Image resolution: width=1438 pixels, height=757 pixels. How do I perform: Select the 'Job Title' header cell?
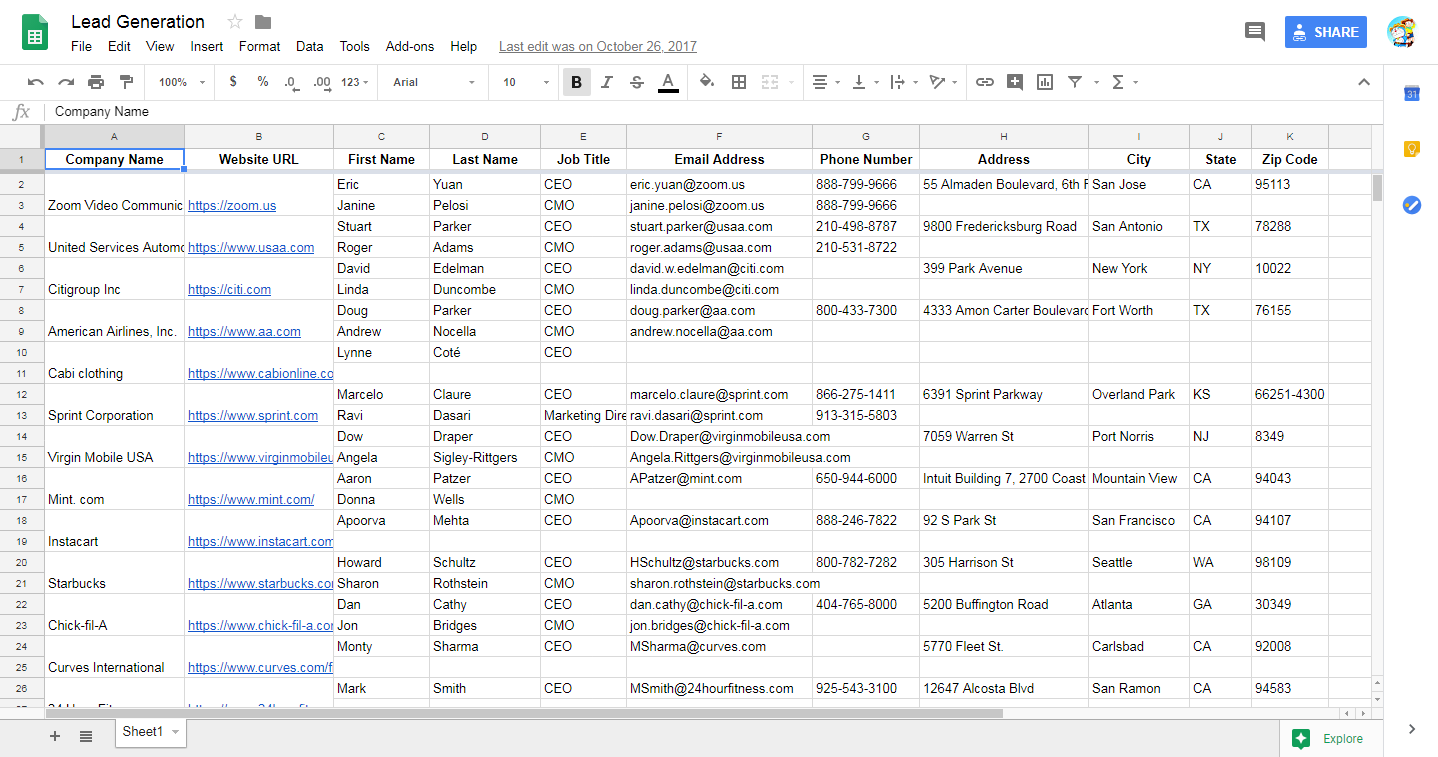(583, 159)
